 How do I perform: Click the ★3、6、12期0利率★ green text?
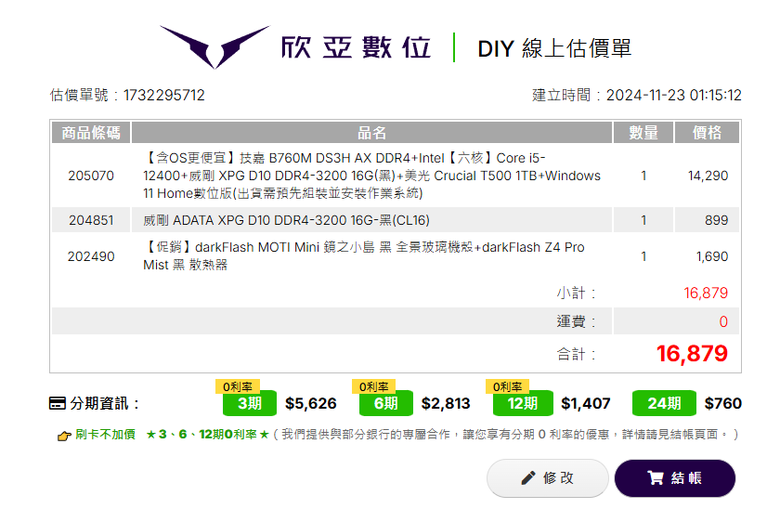tap(207, 435)
